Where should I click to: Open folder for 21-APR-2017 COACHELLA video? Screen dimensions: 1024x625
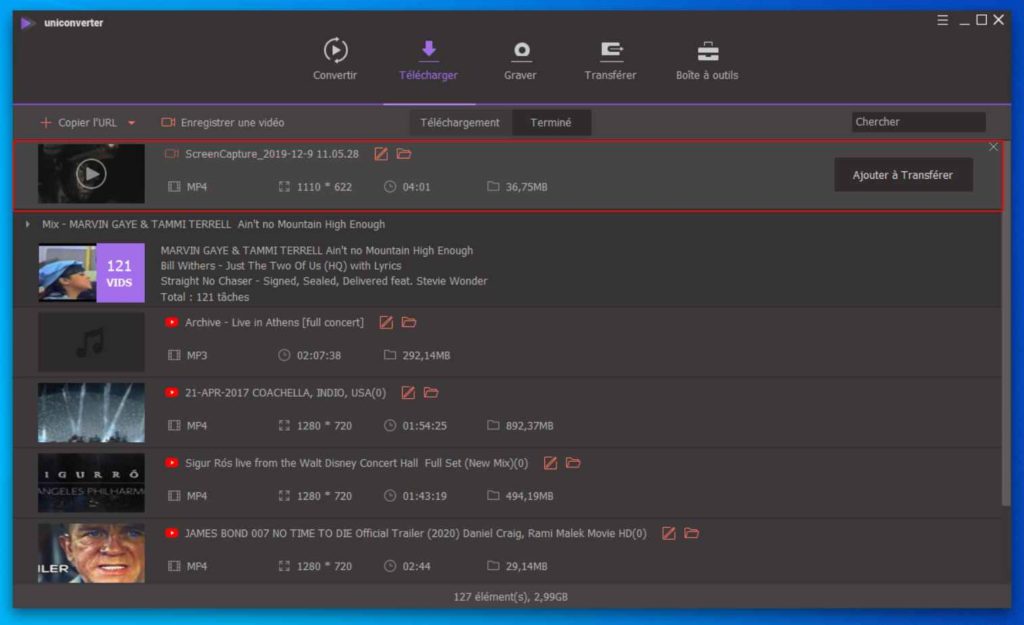pyautogui.click(x=431, y=393)
